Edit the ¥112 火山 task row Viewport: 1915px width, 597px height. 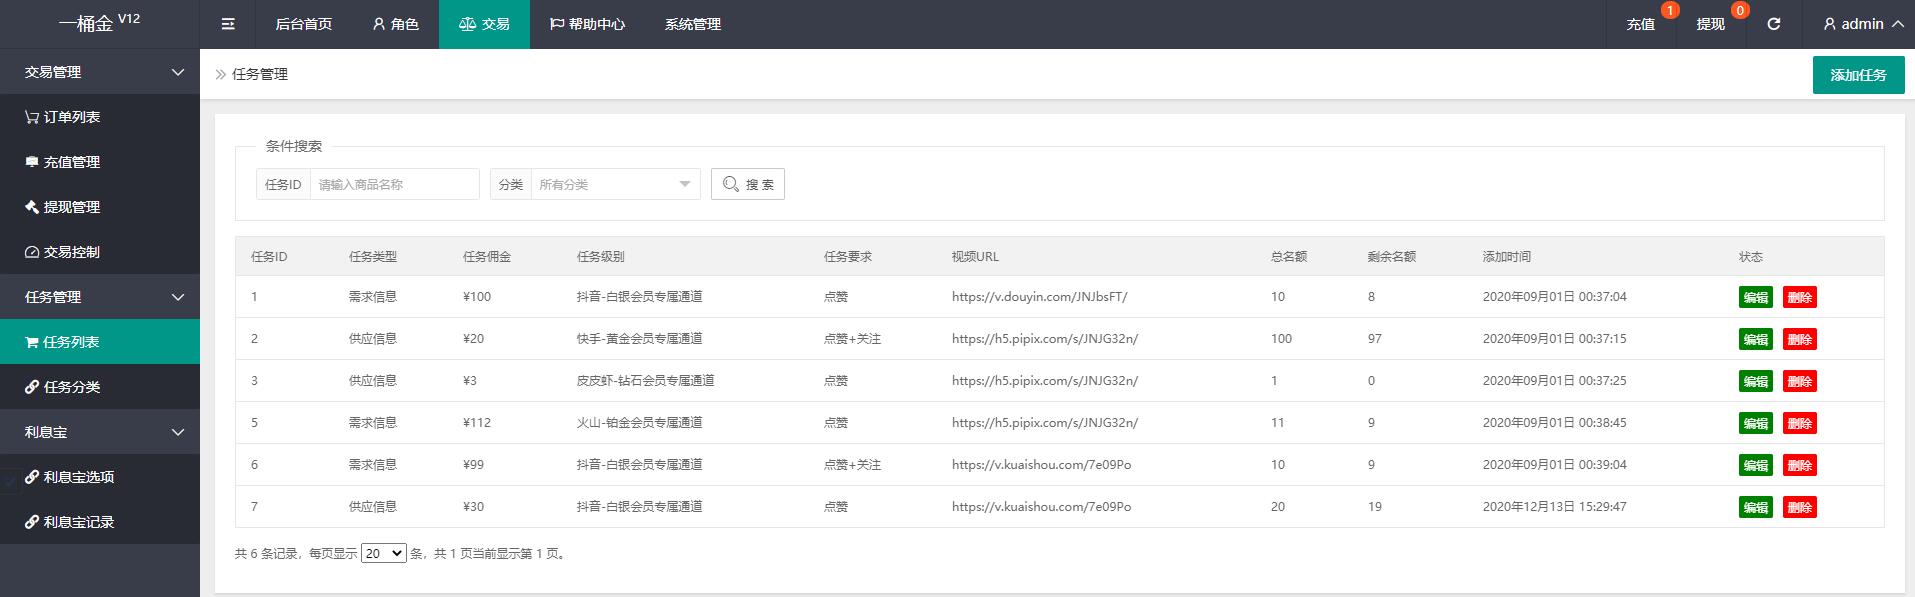(1756, 423)
